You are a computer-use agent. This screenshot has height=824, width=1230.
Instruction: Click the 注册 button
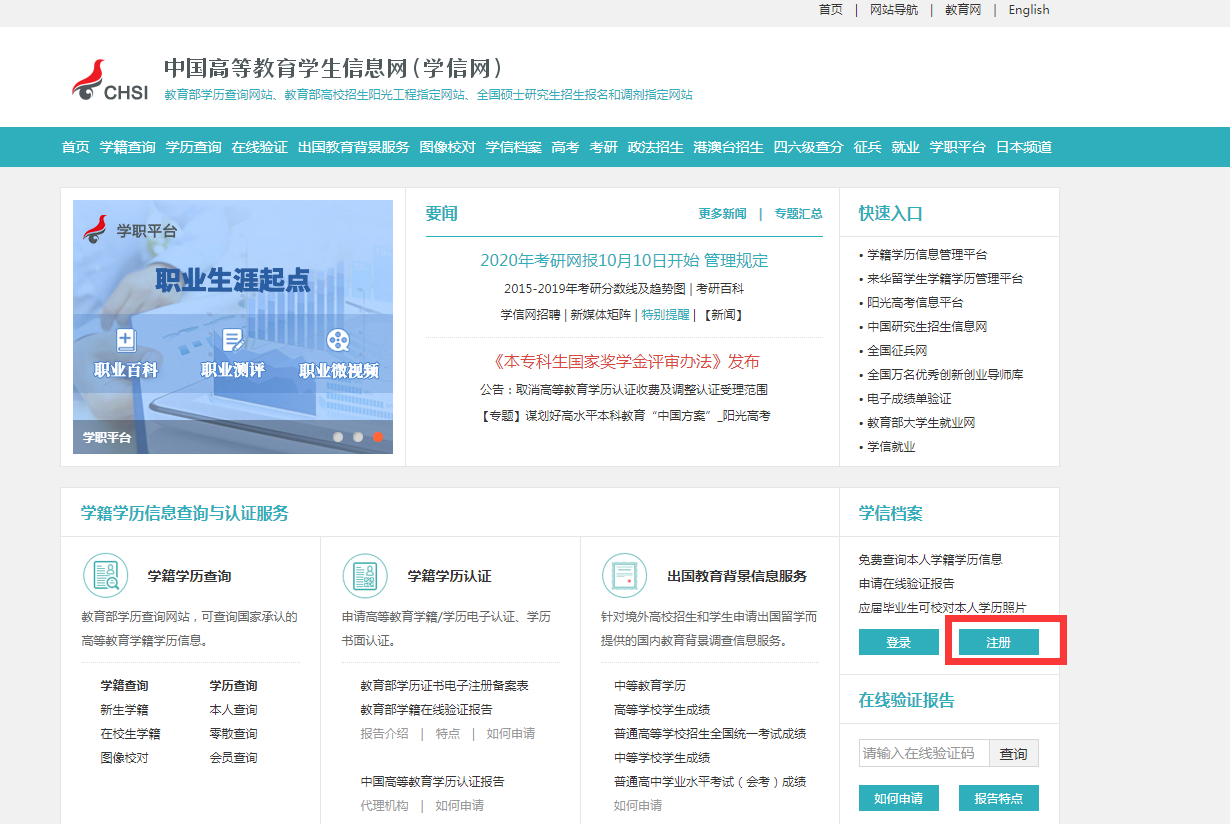[999, 642]
